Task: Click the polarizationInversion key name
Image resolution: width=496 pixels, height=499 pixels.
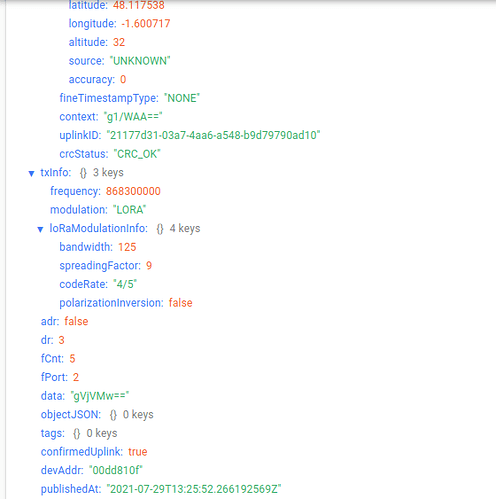Action: coord(111,303)
